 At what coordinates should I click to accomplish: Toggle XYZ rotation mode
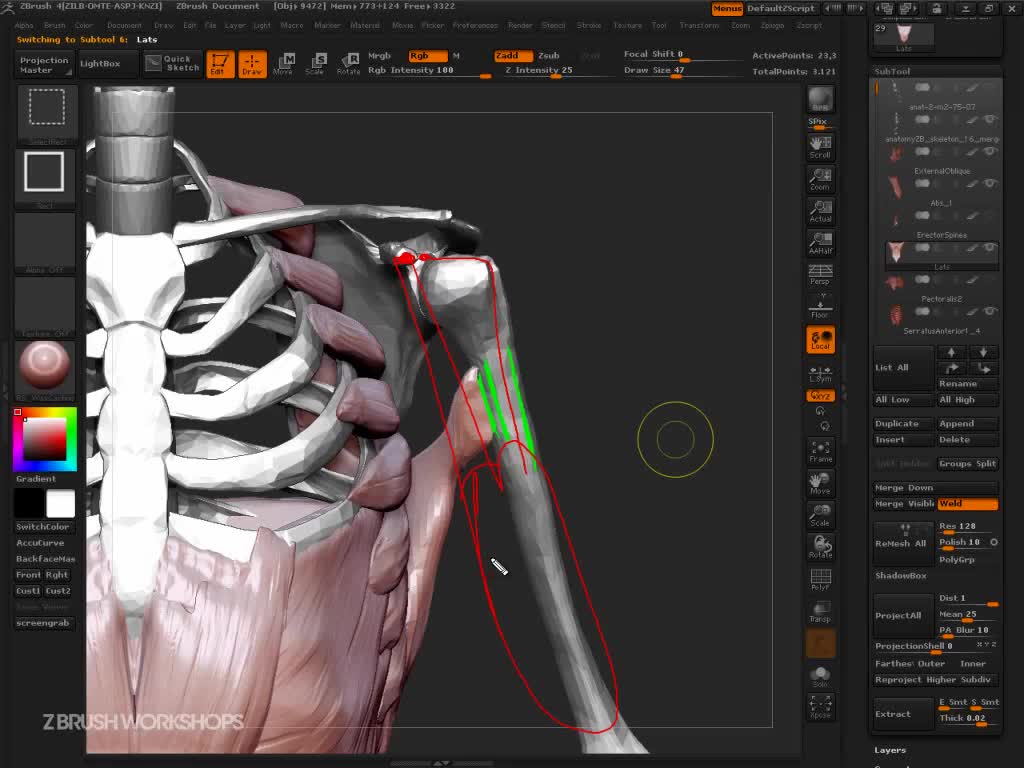pyautogui.click(x=820, y=396)
